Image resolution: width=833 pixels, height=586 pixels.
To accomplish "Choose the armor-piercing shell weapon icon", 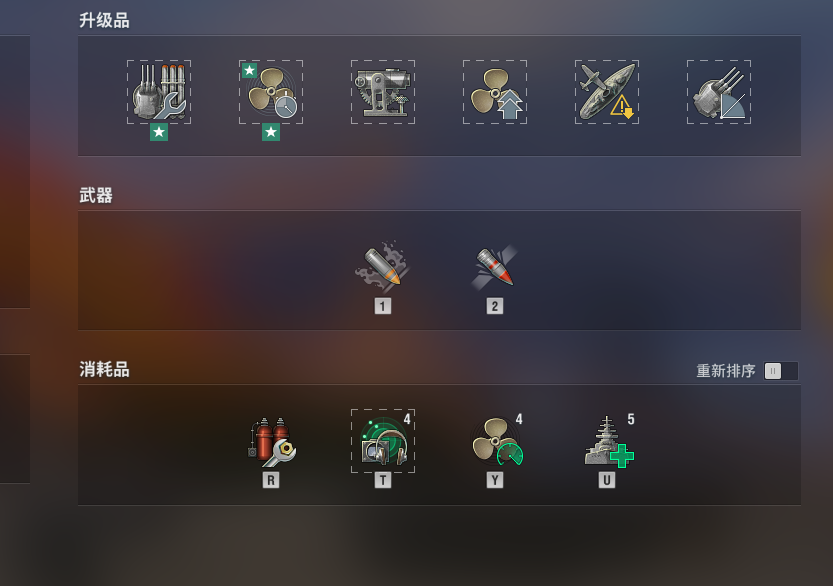I will coord(495,267).
